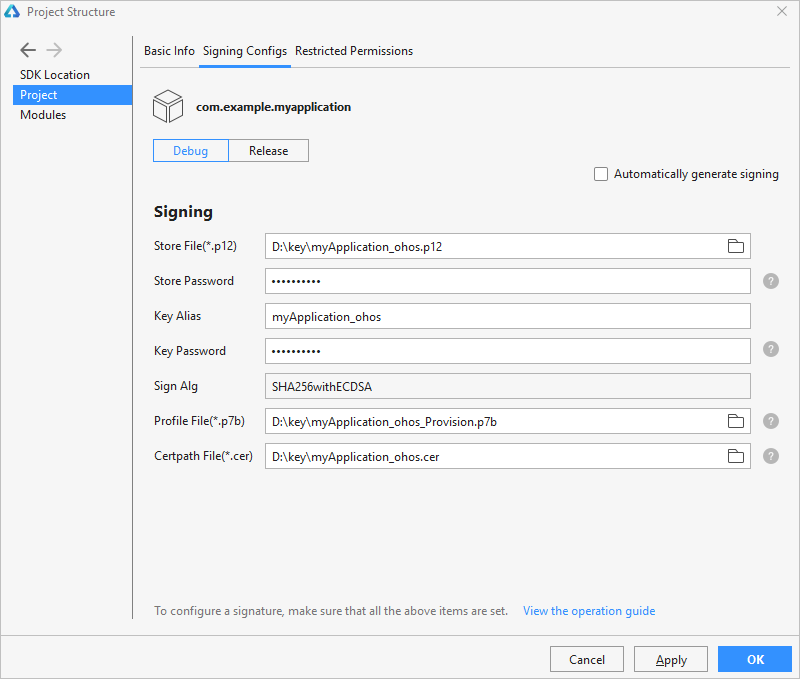The width and height of the screenshot is (800, 679).
Task: Open the Basic Info tab
Action: click(169, 51)
